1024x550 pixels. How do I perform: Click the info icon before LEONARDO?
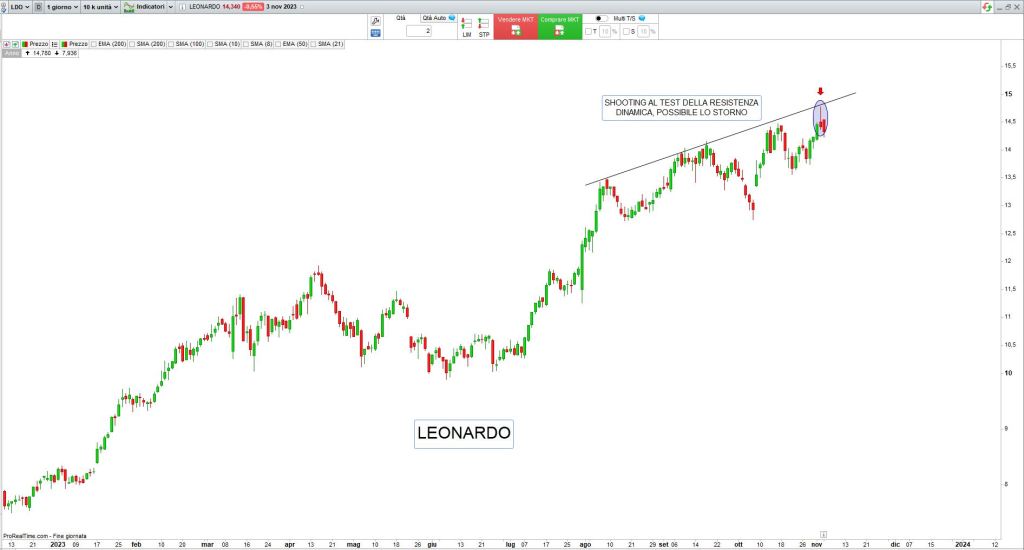pyautogui.click(x=182, y=7)
